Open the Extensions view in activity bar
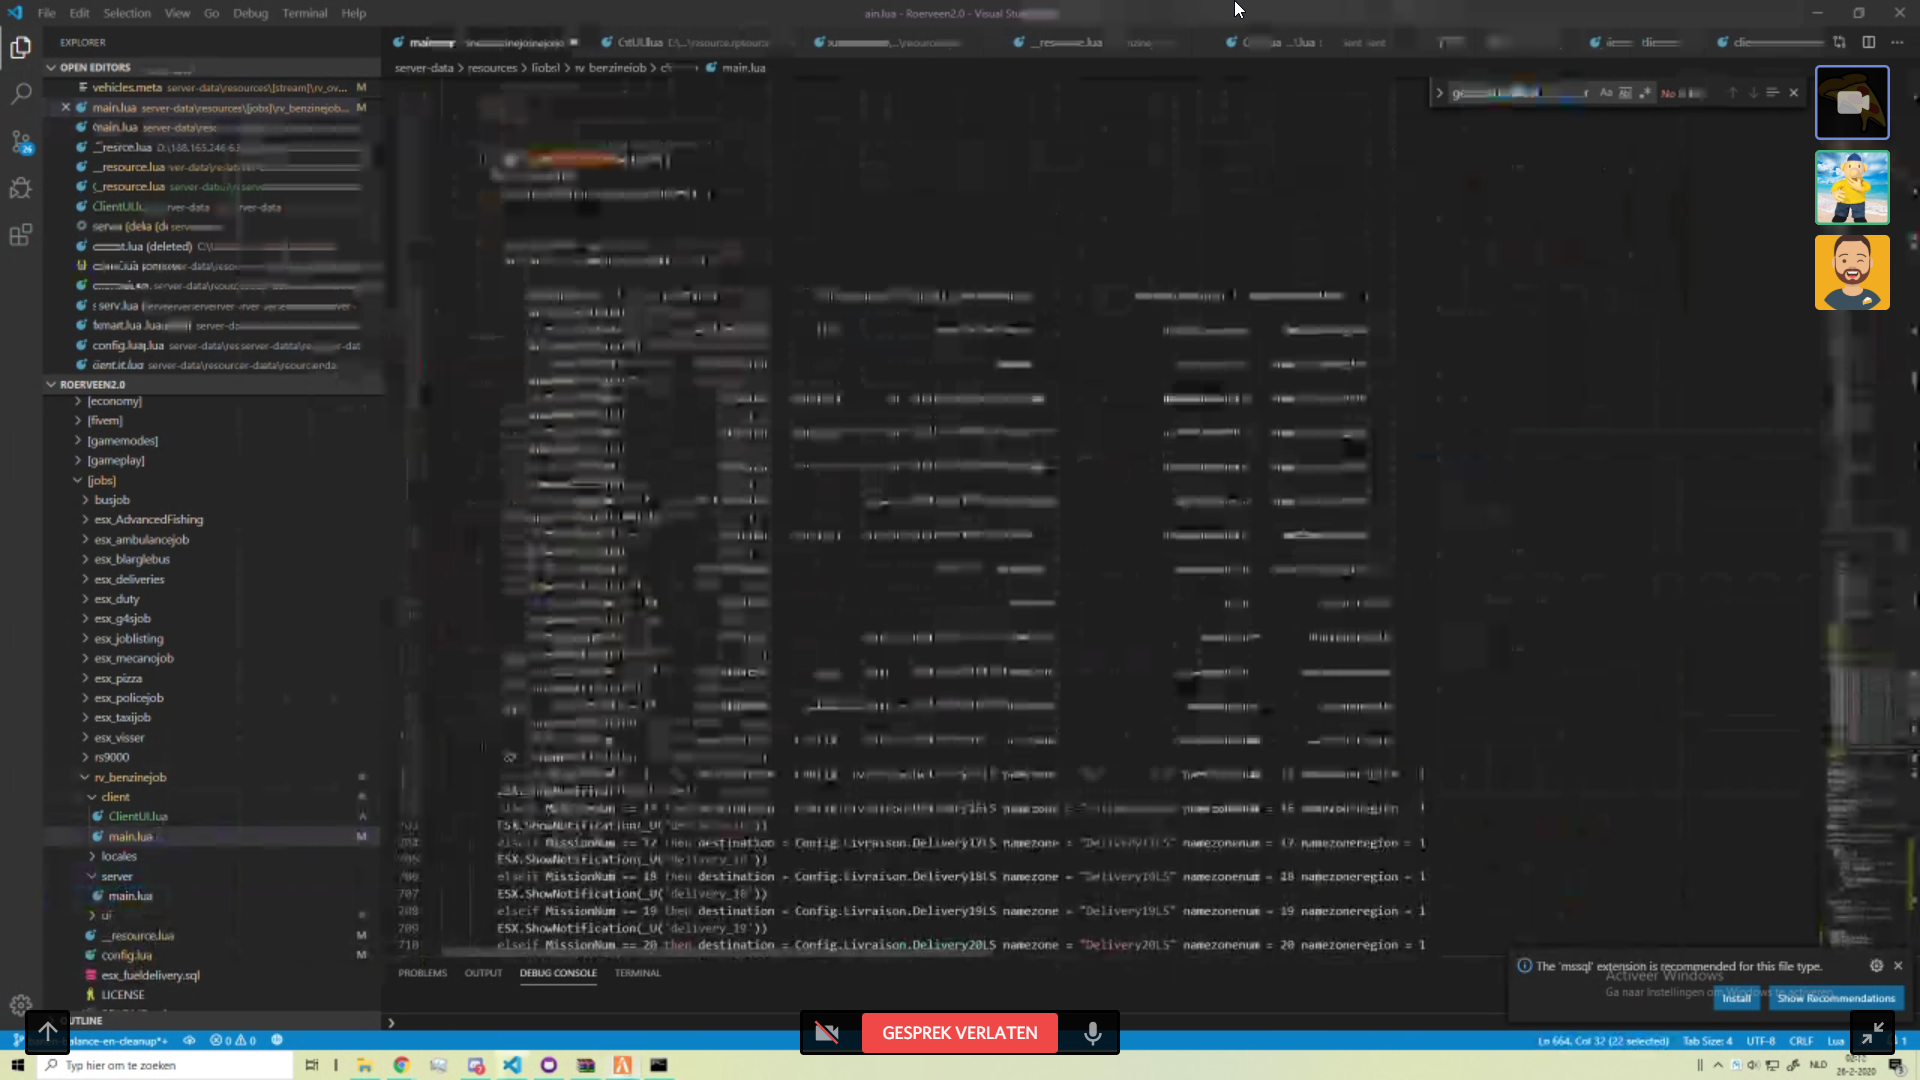This screenshot has width=1920, height=1080. (21, 235)
